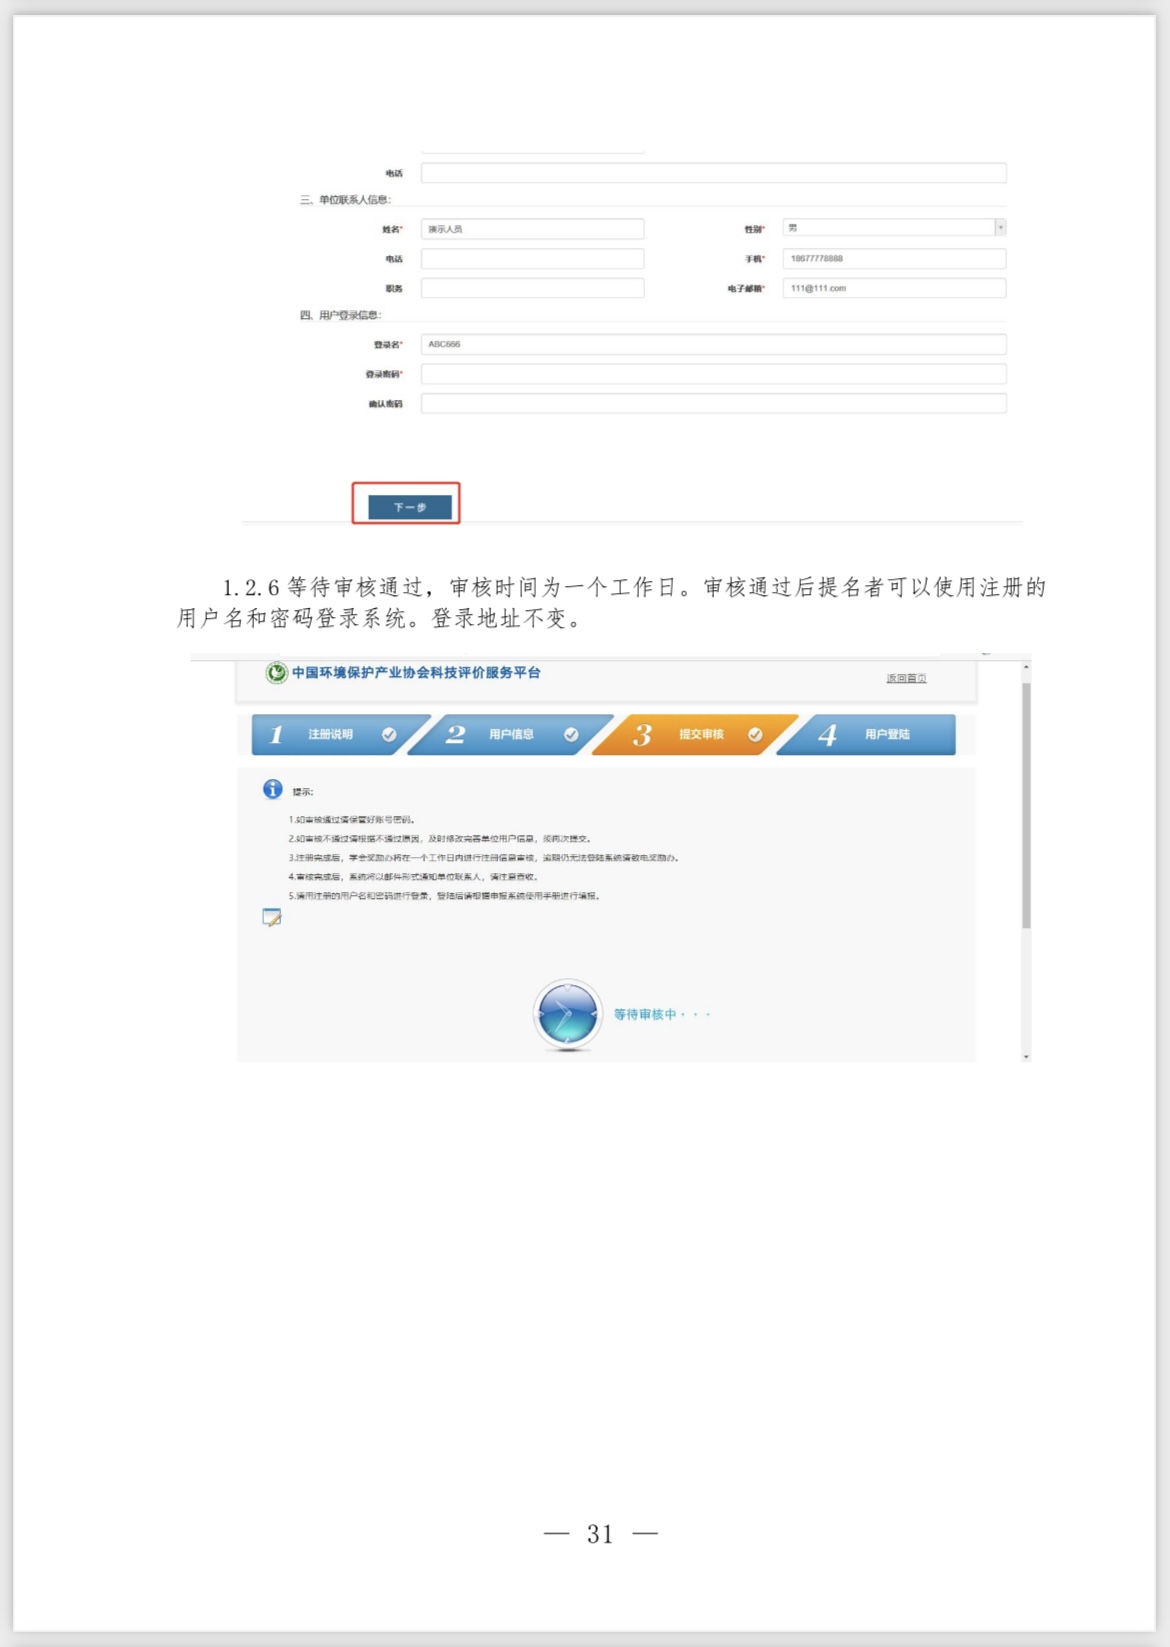Viewport: 1170px width, 1647px height.
Task: Click the 四、用户登录信息 section heading
Action: (x=340, y=315)
